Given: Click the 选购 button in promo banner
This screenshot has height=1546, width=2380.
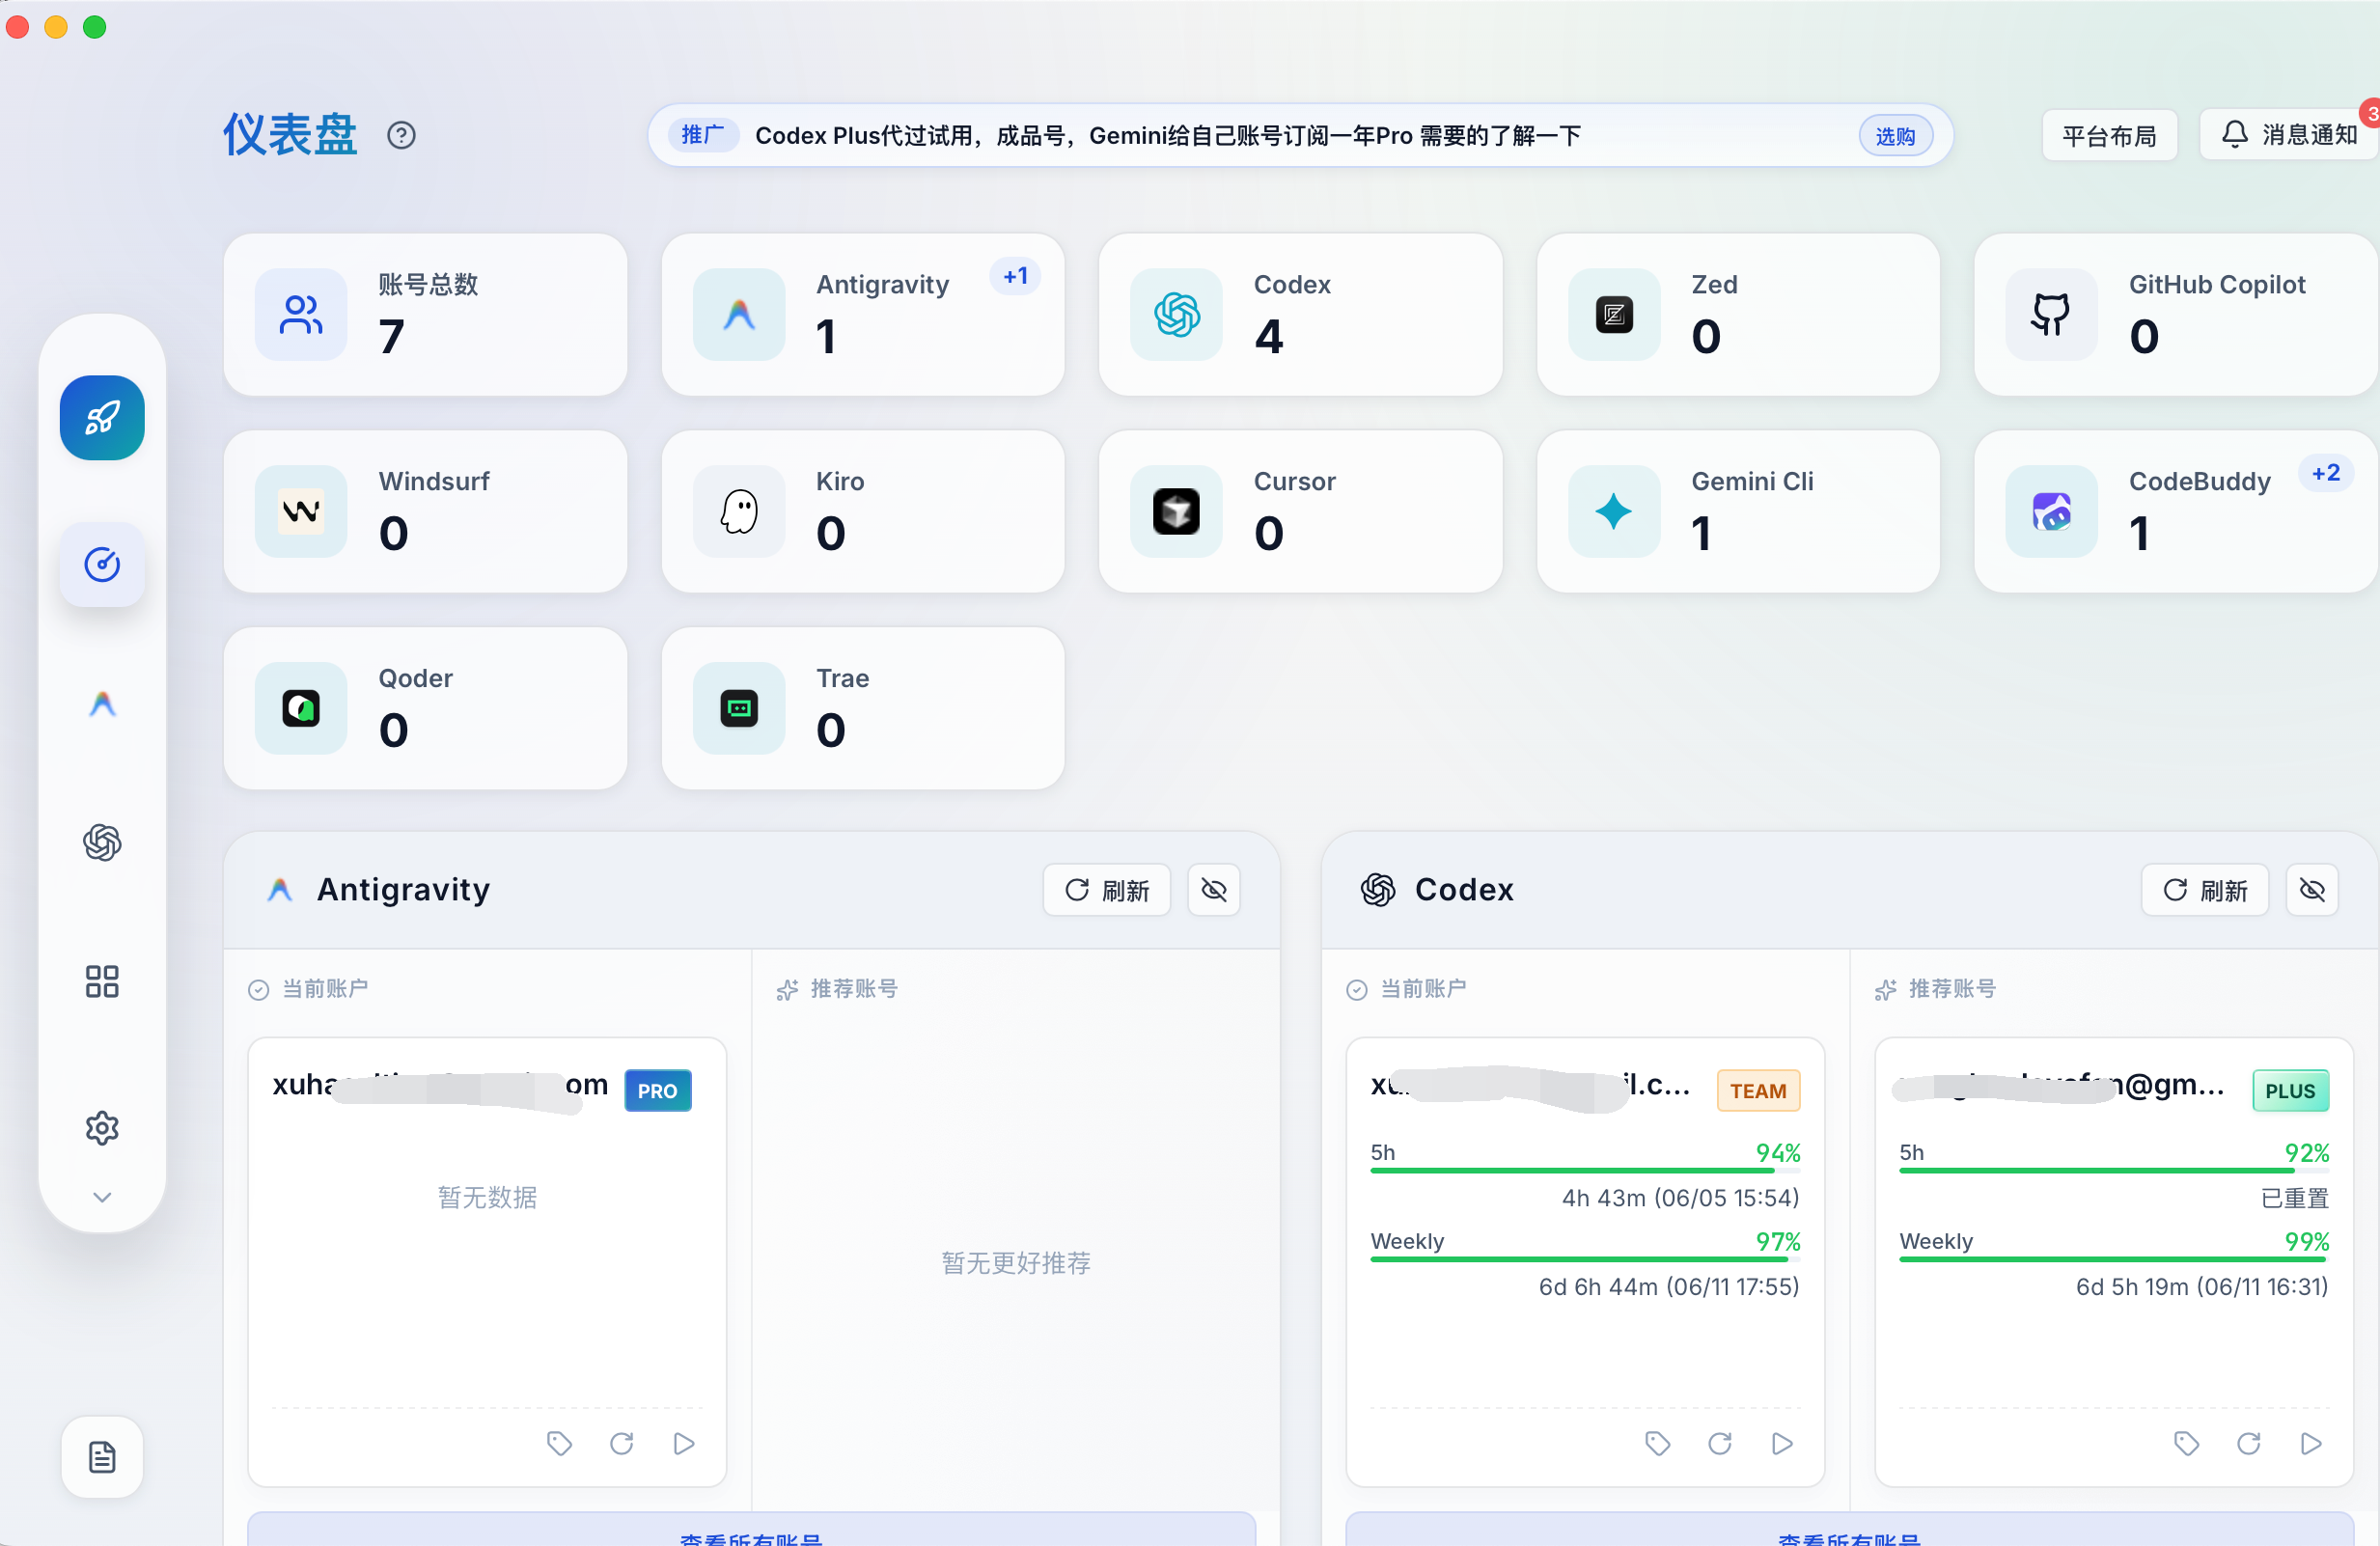Looking at the screenshot, I should coord(1895,136).
